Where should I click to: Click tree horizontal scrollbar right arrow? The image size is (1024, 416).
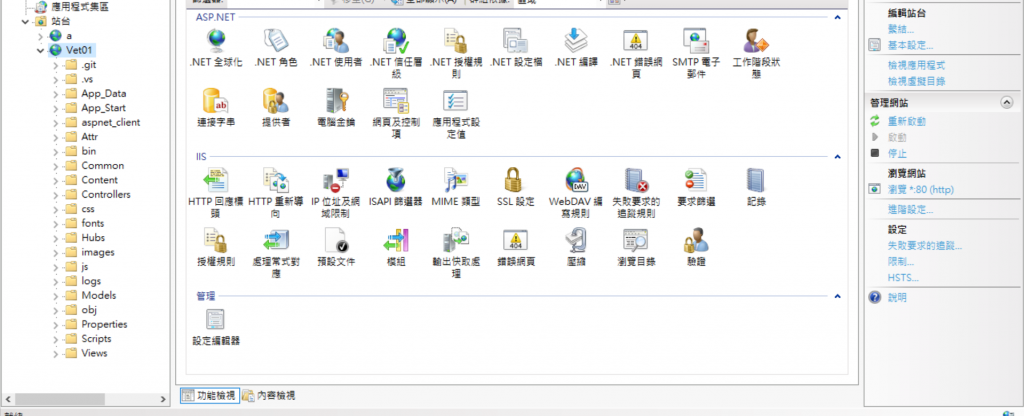pos(163,398)
